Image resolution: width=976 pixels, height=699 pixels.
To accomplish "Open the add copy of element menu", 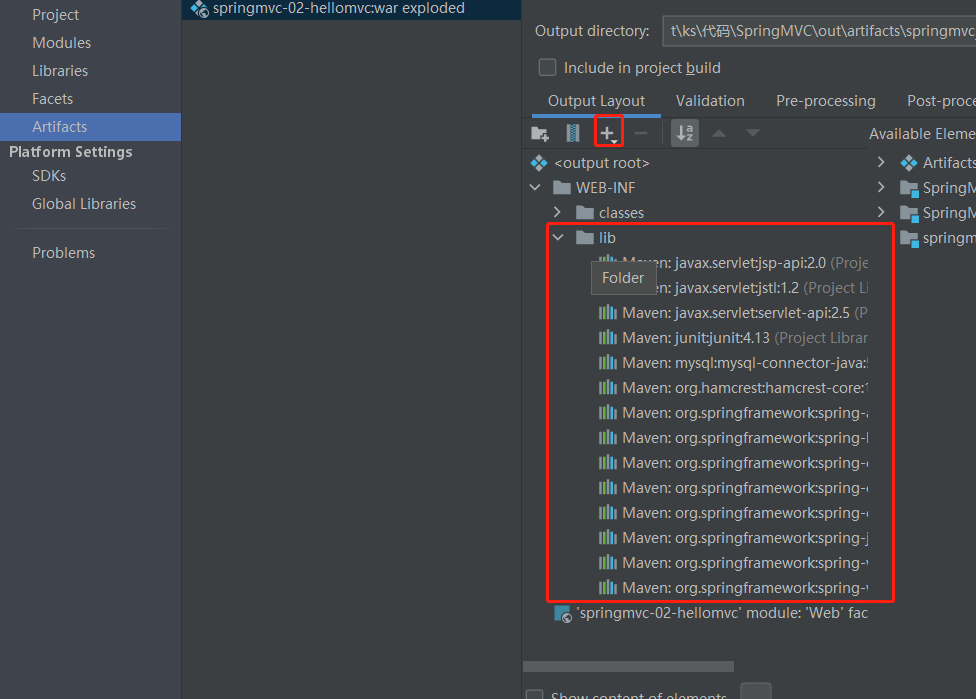I will [x=608, y=132].
